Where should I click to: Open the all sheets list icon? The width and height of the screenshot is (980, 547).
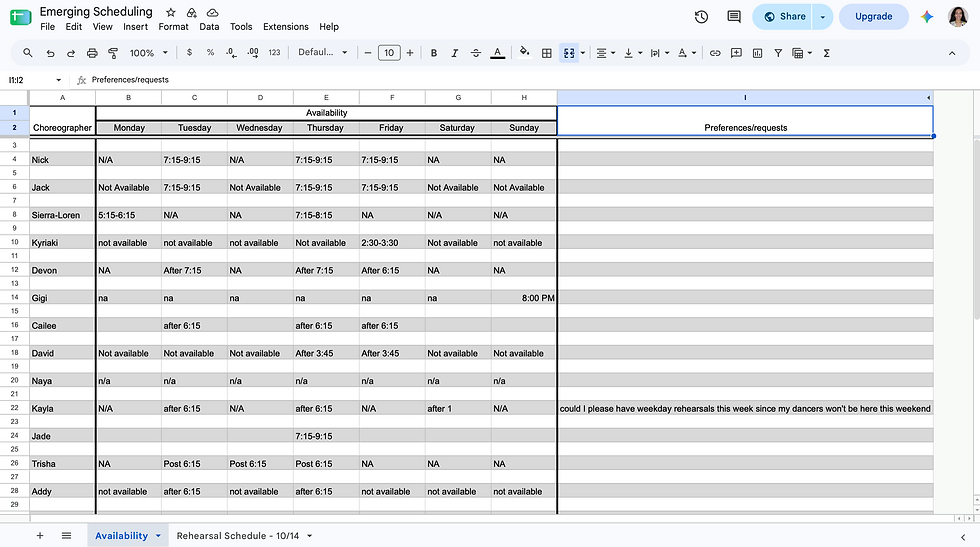coord(66,536)
